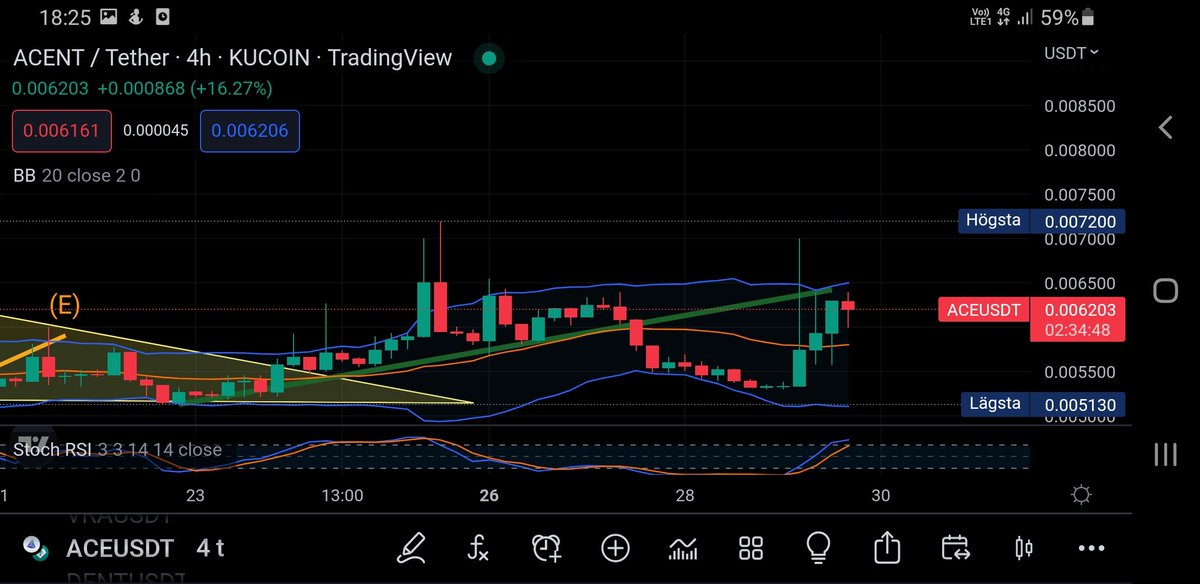Open chart settings gear icon

[1080, 495]
